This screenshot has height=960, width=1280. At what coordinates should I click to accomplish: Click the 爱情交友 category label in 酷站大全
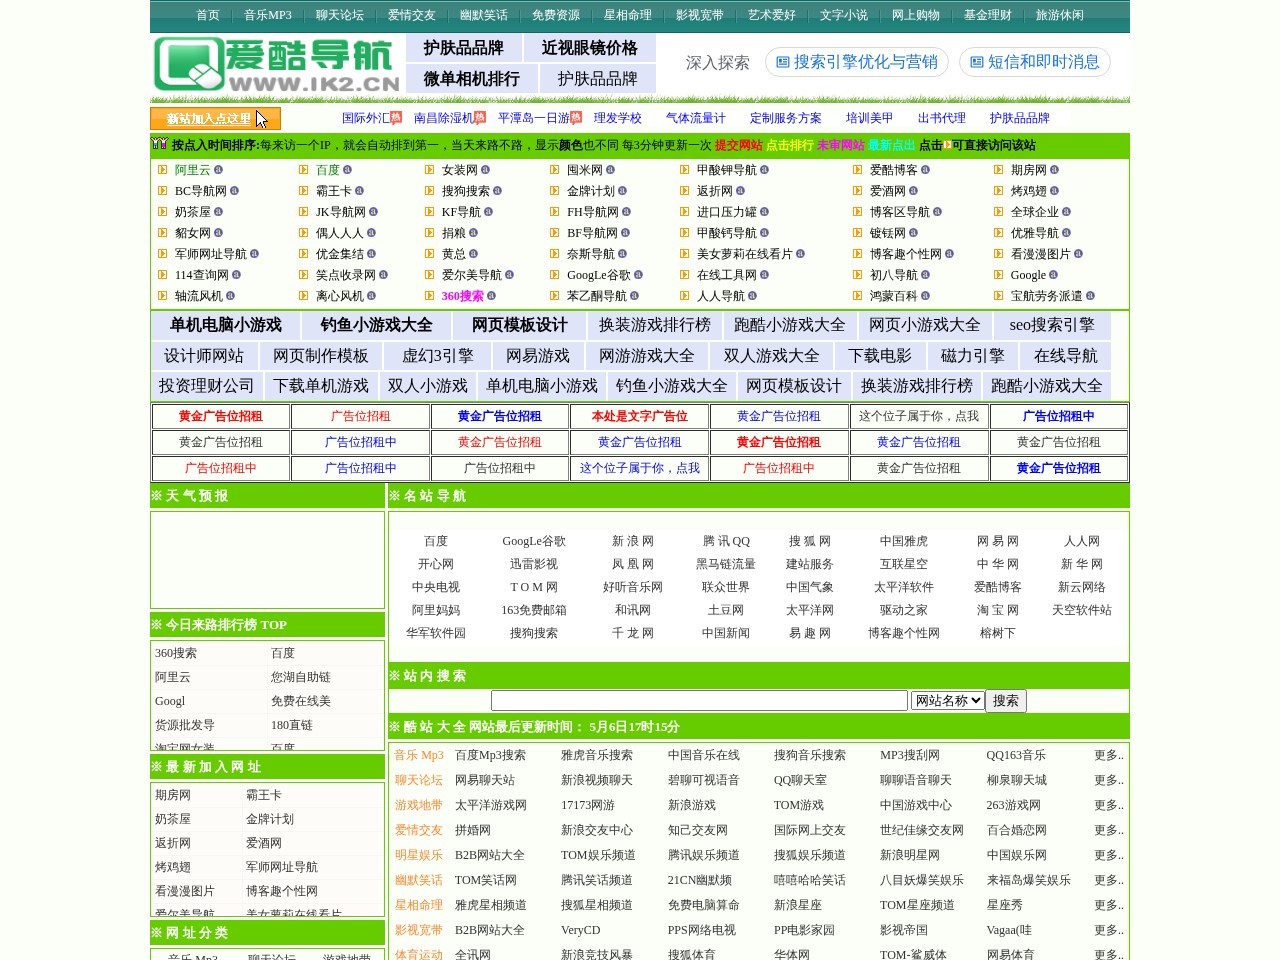418,830
